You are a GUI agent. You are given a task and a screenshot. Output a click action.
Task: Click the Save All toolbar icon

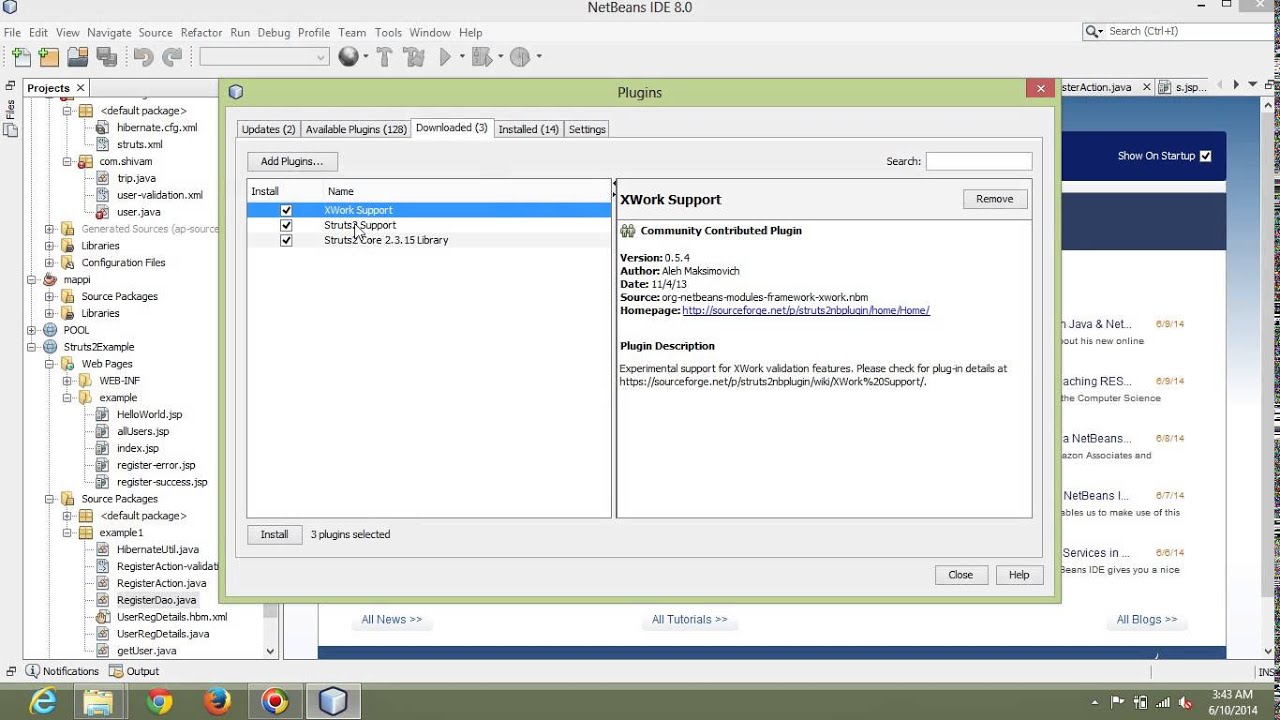click(106, 57)
